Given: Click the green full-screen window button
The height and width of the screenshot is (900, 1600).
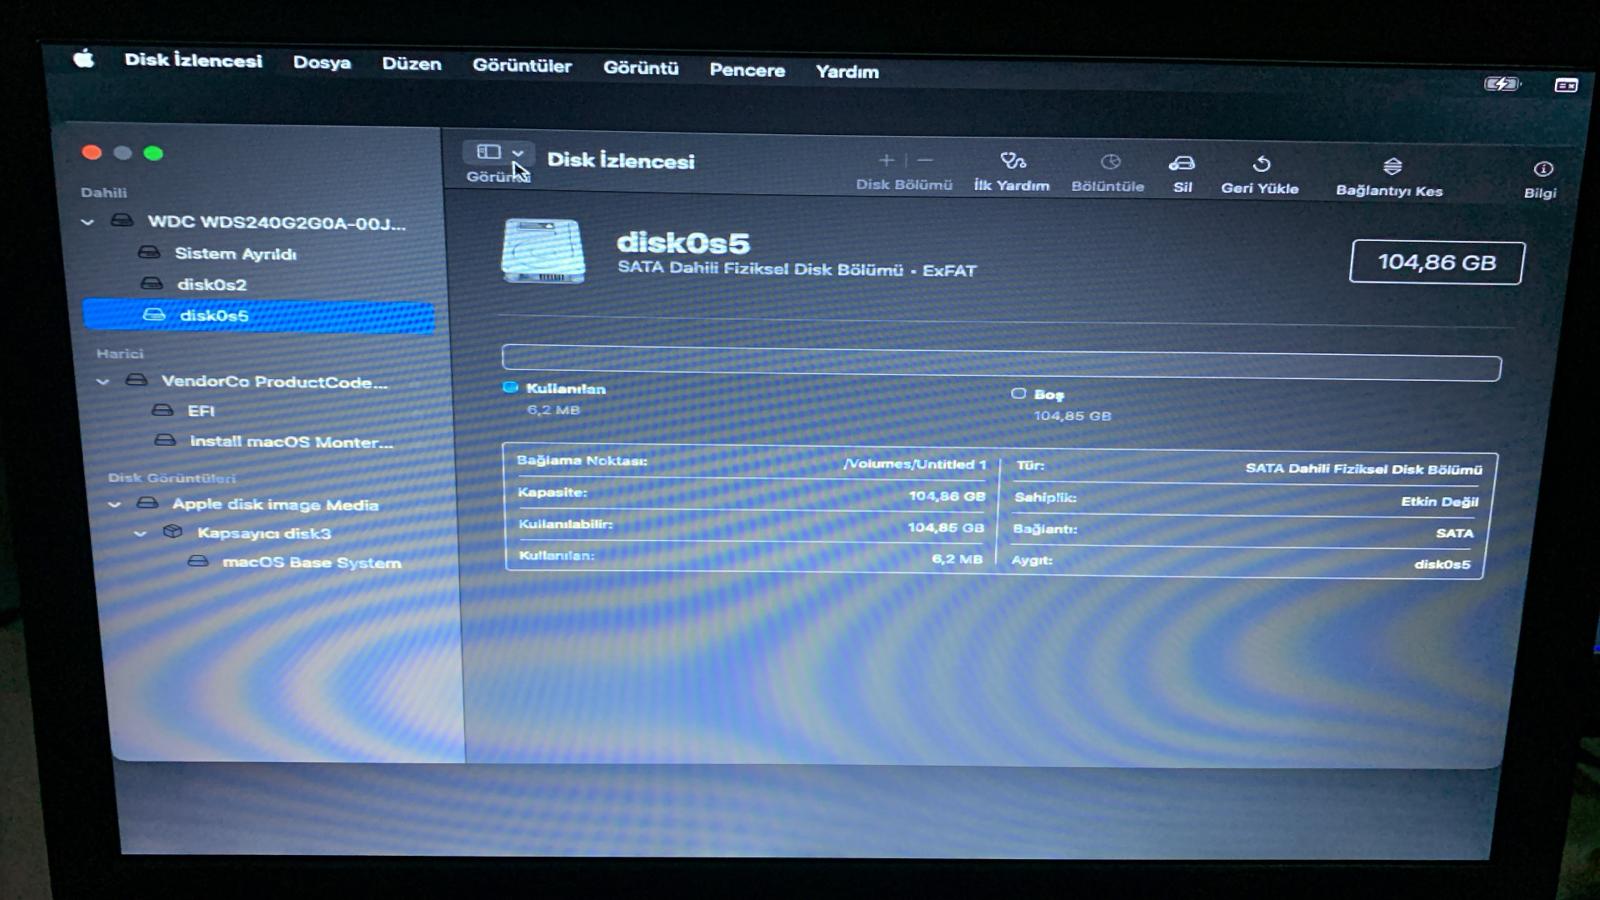Looking at the screenshot, I should 153,153.
